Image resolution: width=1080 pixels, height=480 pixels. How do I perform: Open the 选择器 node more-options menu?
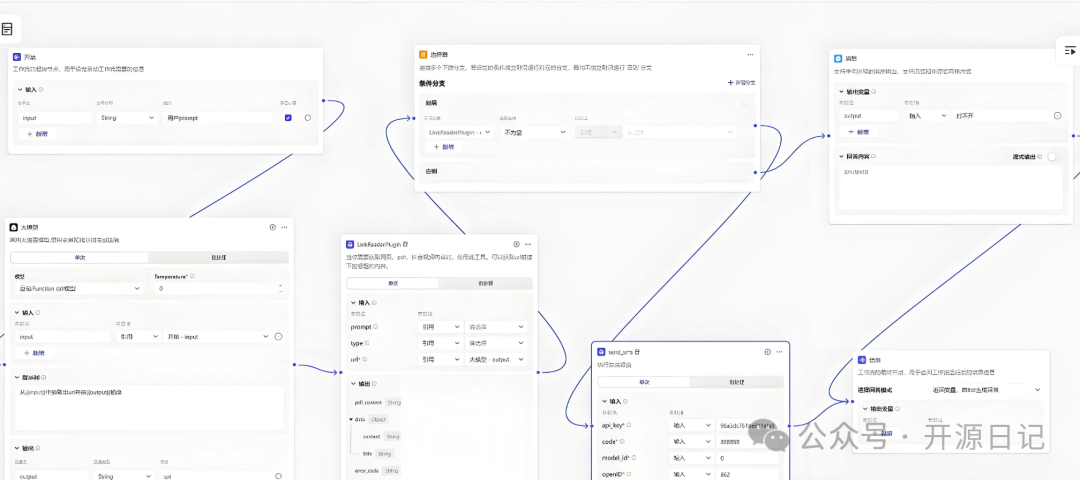[x=751, y=54]
